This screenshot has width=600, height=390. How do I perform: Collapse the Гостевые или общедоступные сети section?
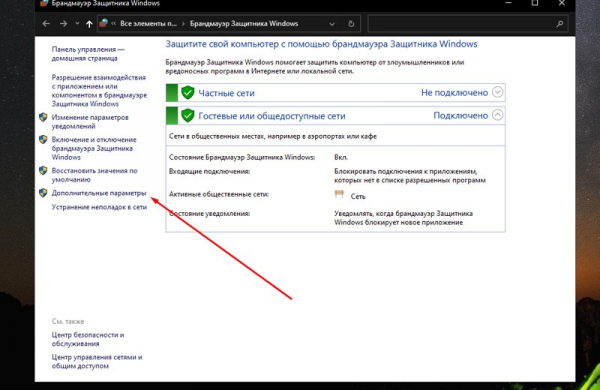pos(497,115)
